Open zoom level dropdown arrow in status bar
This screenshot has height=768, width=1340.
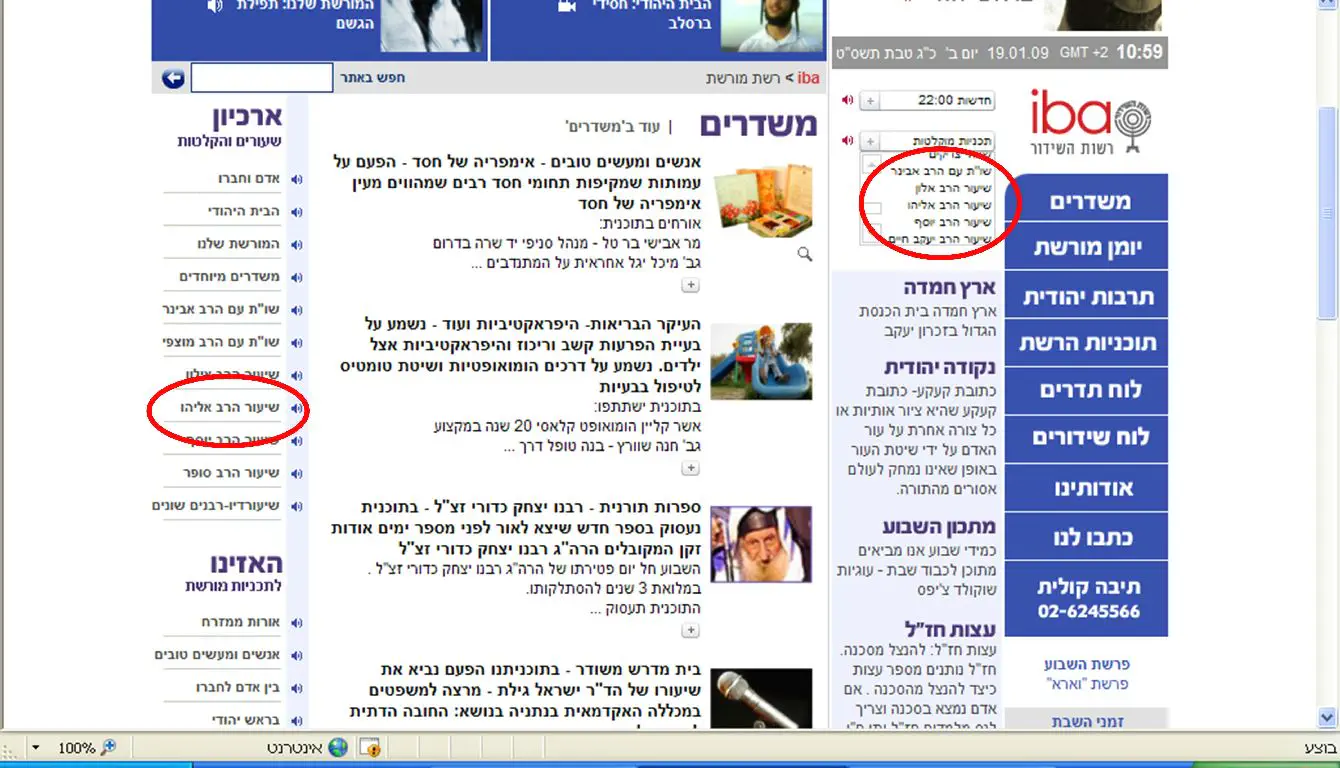click(36, 748)
